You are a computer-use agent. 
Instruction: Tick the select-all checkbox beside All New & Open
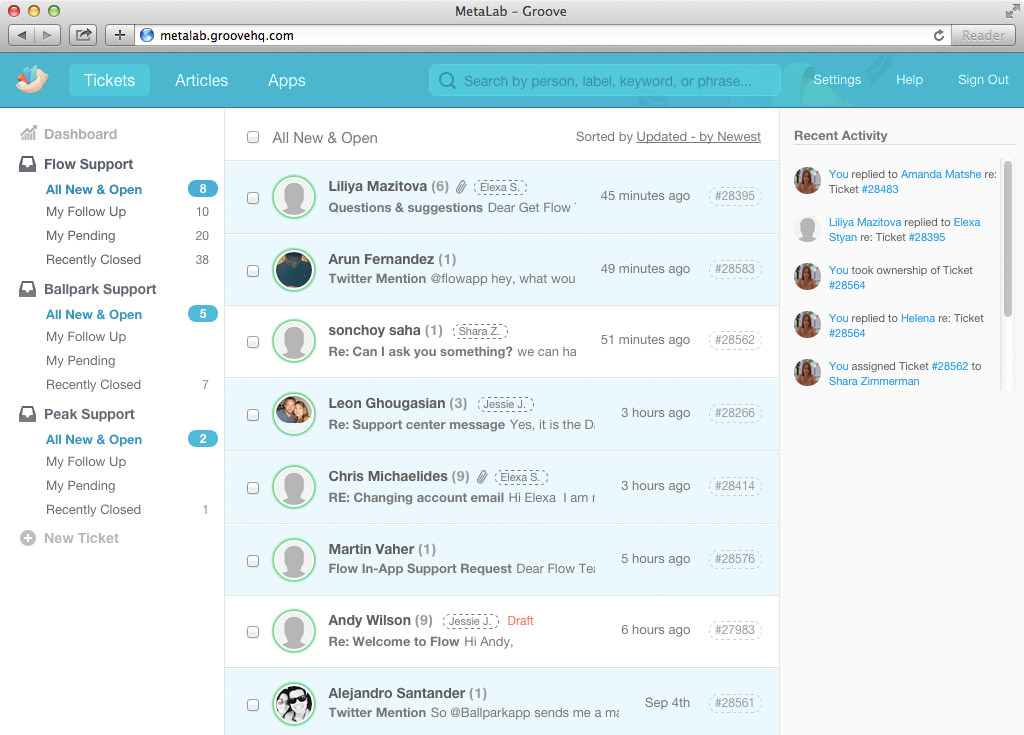pos(253,137)
